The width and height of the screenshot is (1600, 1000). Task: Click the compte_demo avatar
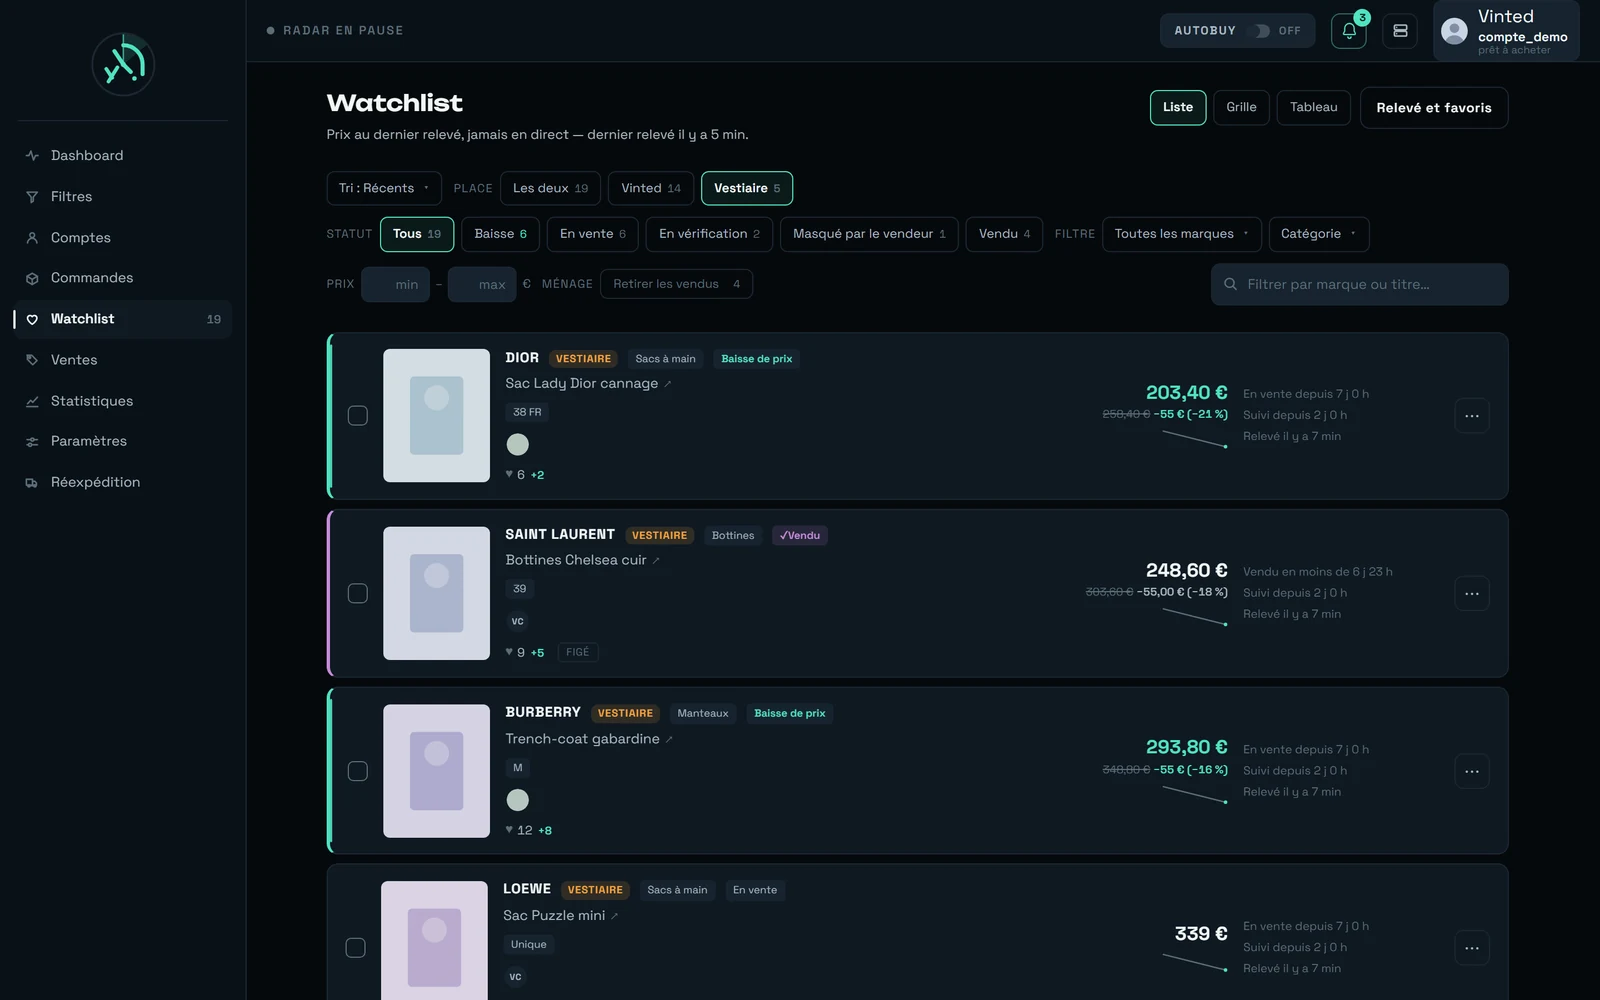[1454, 31]
